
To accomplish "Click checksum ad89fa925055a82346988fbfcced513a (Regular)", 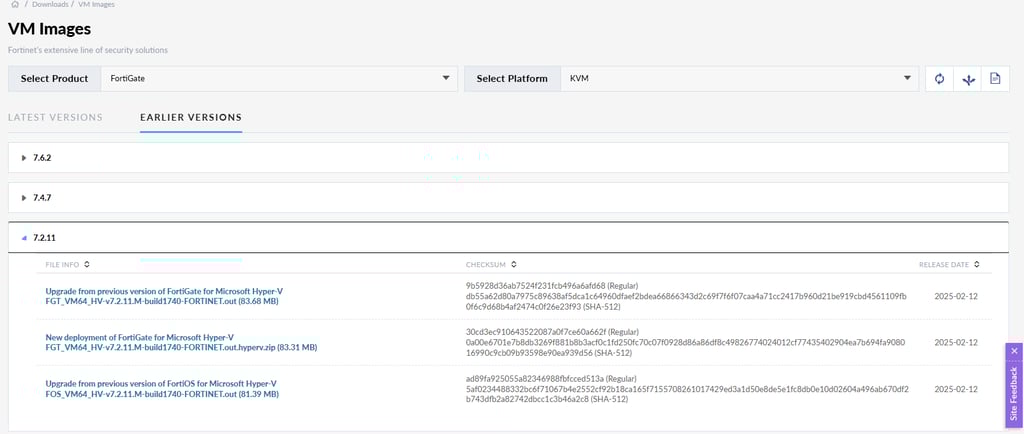I will tap(552, 378).
